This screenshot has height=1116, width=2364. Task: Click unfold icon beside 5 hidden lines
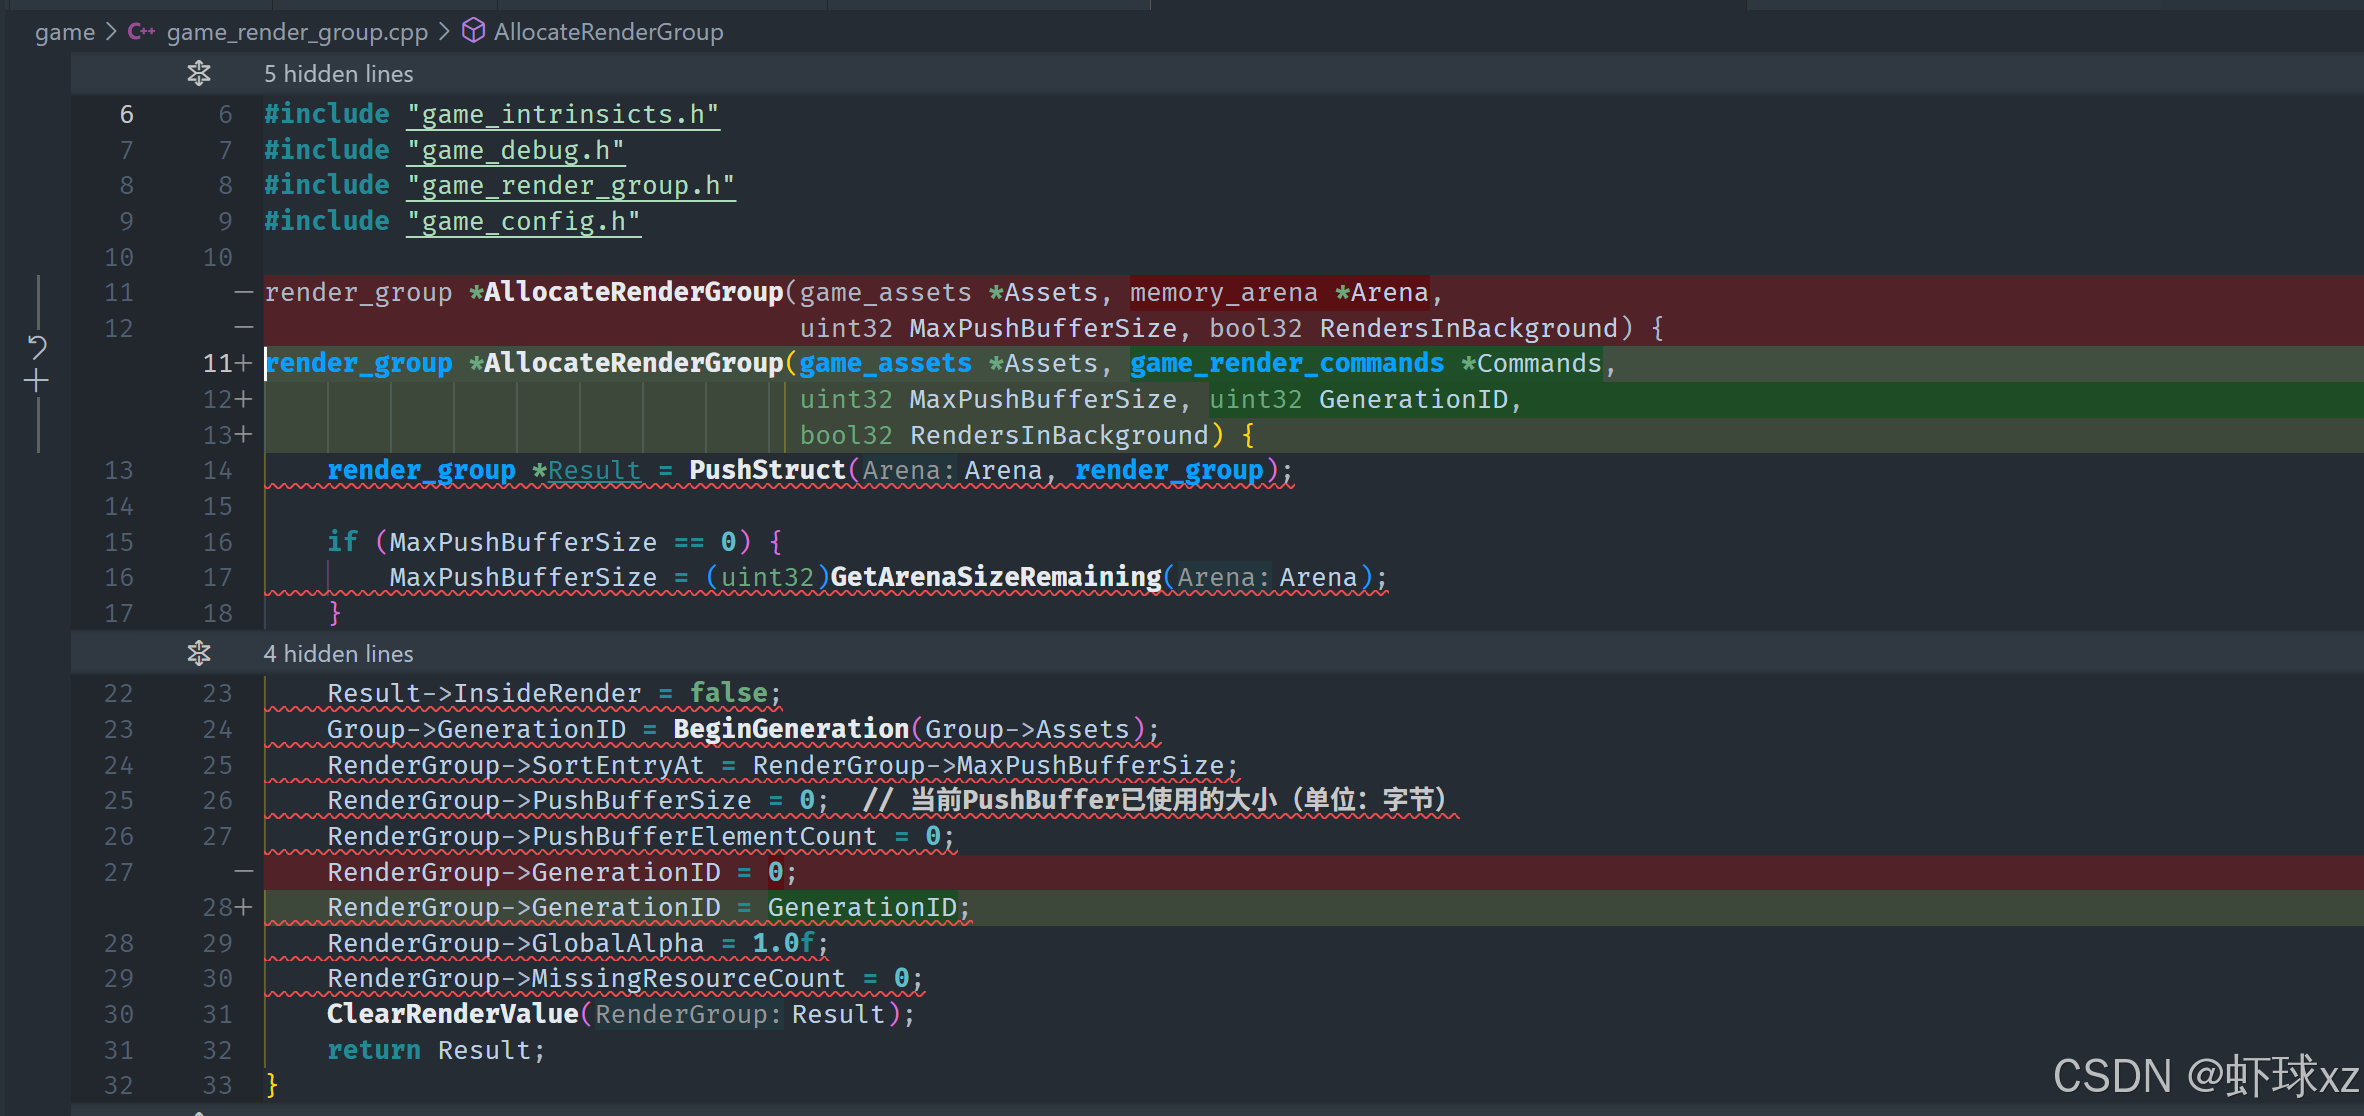199,73
